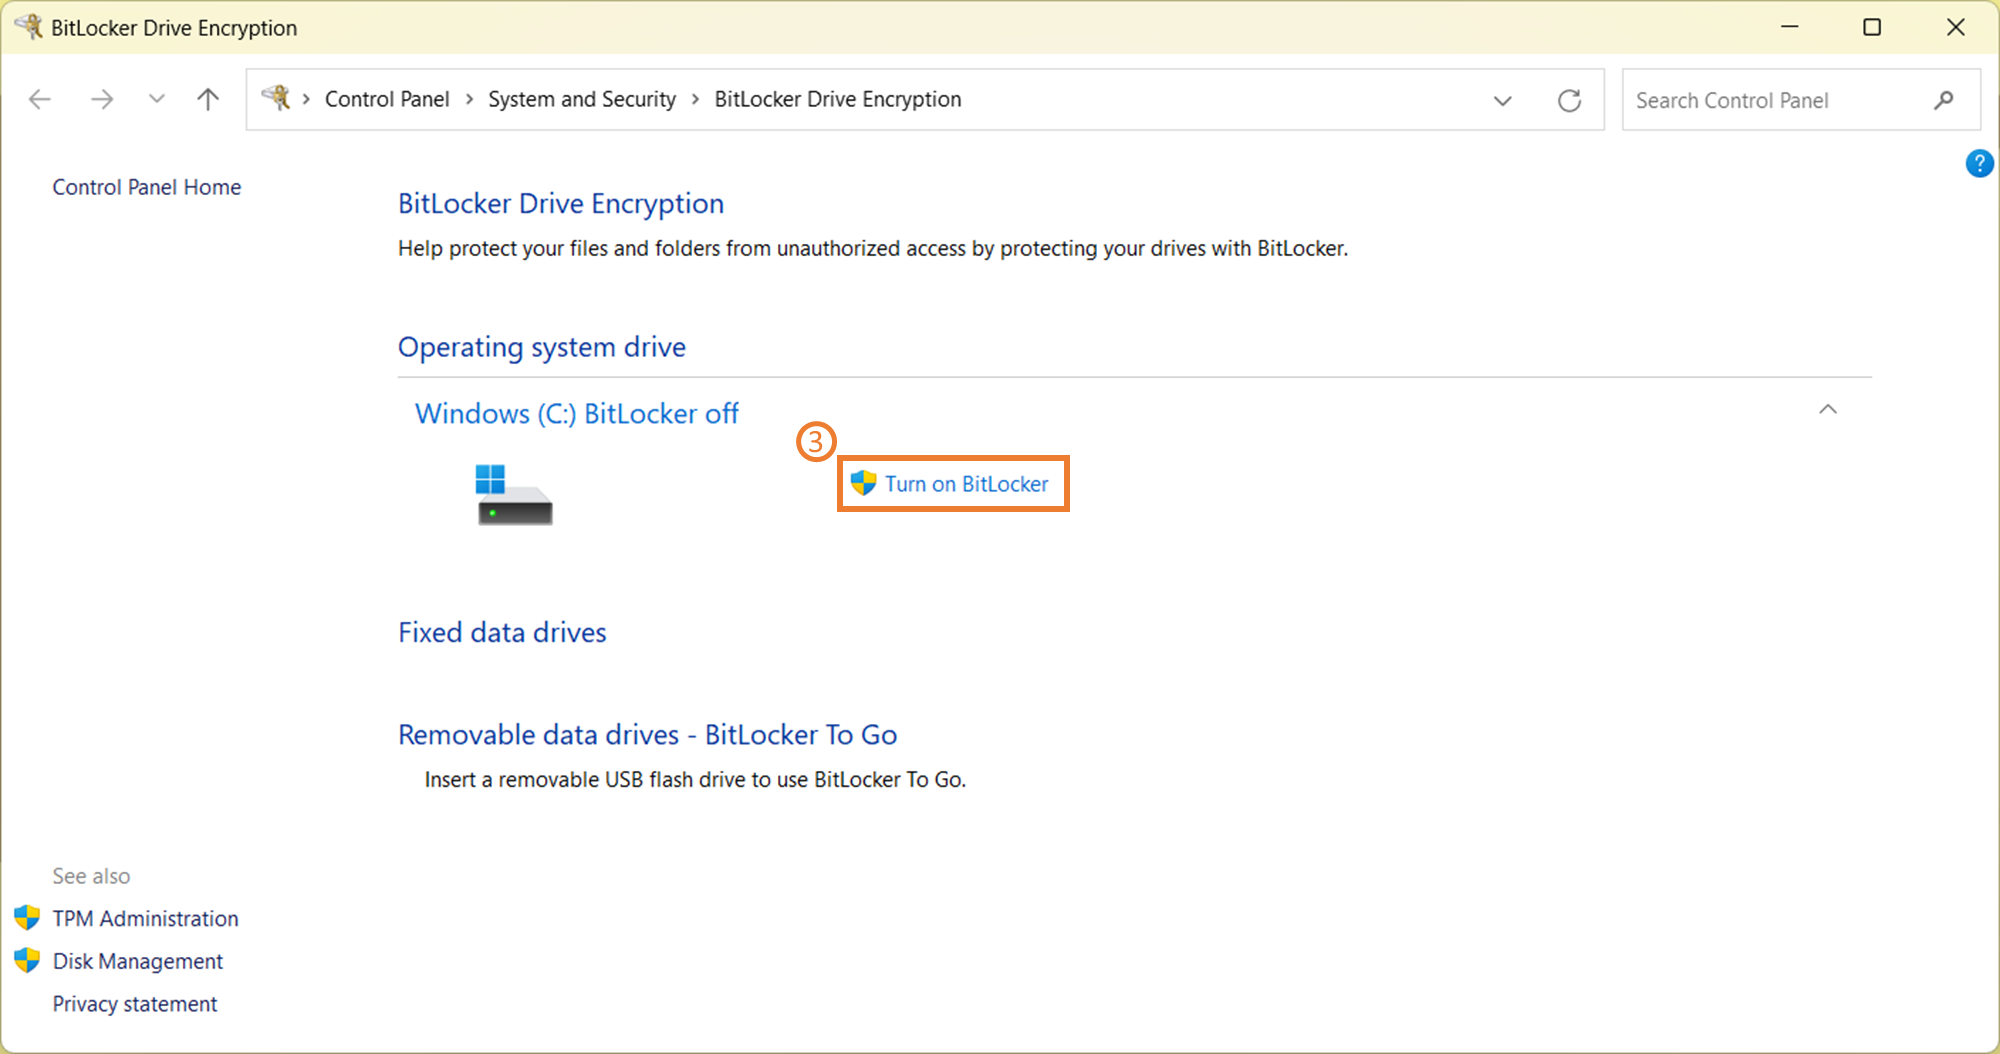
Task: Collapse the Windows (C:) drive section
Action: (1827, 410)
